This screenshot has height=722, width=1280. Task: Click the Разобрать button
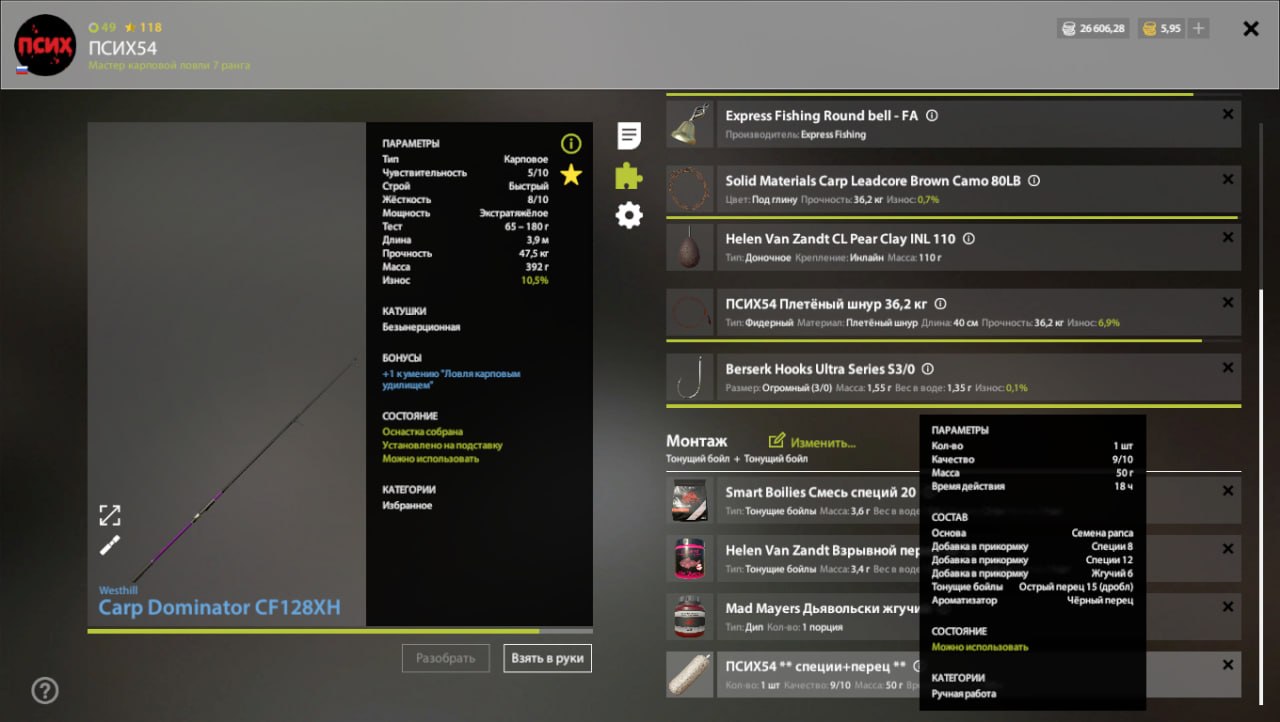(446, 658)
